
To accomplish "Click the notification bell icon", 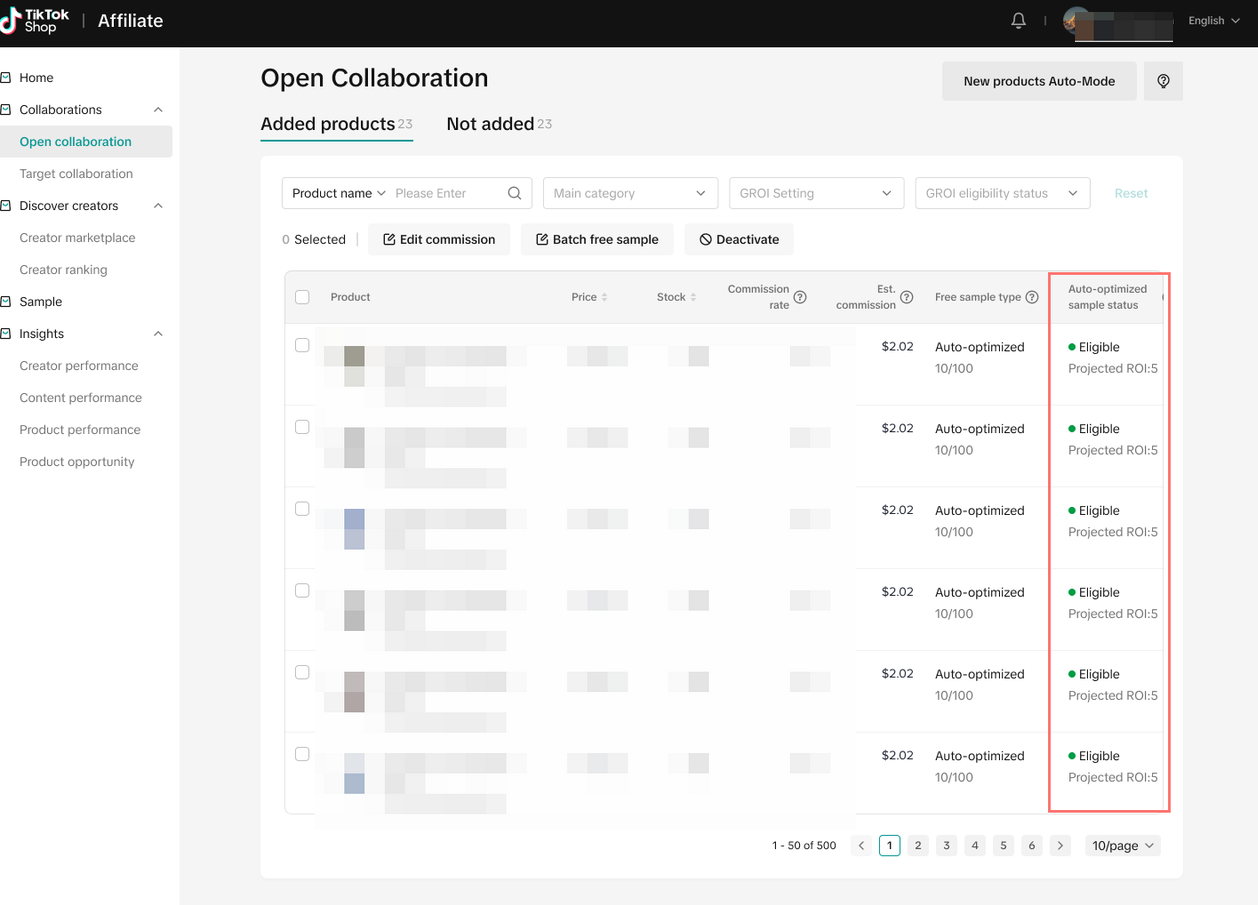I will (x=1018, y=20).
